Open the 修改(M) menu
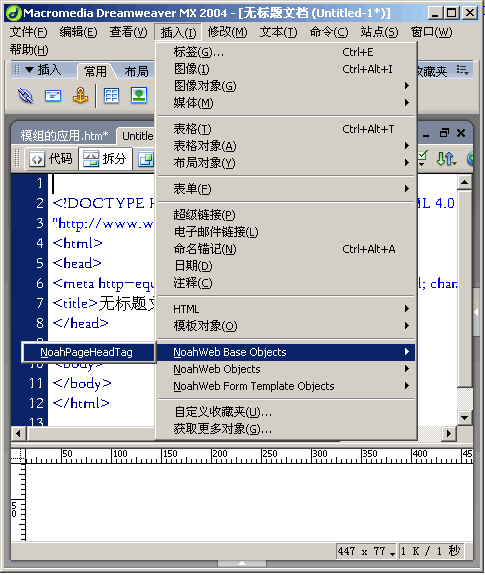Image resolution: width=485 pixels, height=575 pixels. pyautogui.click(x=227, y=32)
